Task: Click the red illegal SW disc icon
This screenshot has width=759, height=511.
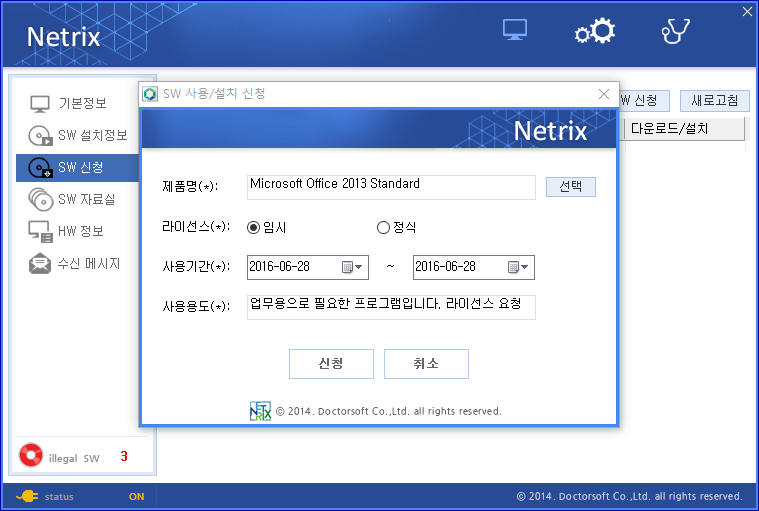Action: [31, 455]
